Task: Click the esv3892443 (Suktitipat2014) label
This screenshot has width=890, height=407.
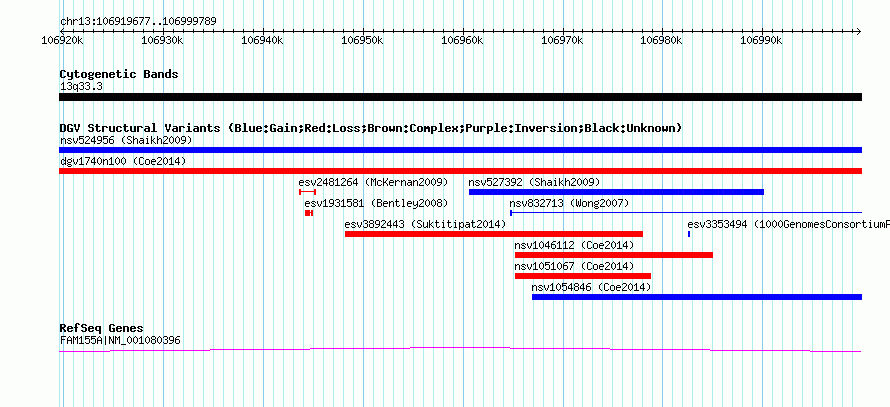Action: [425, 224]
